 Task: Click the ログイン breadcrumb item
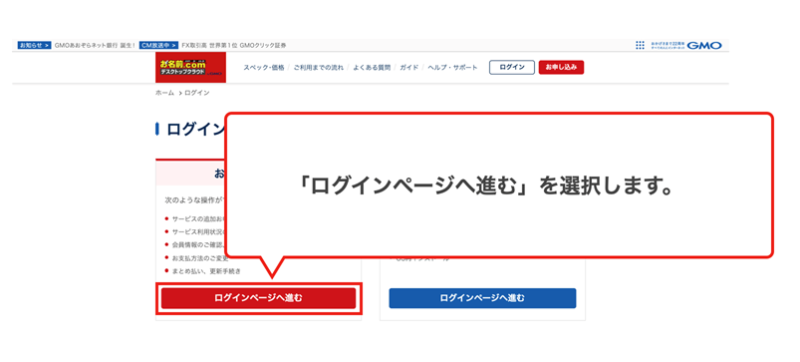coord(197,93)
